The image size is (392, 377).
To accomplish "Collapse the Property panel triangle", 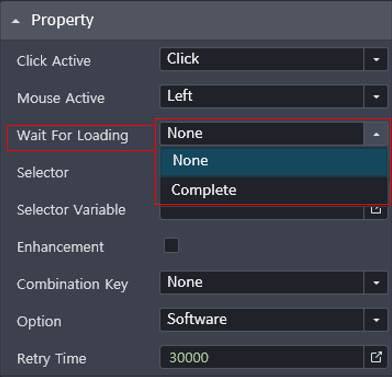I will click(15, 21).
